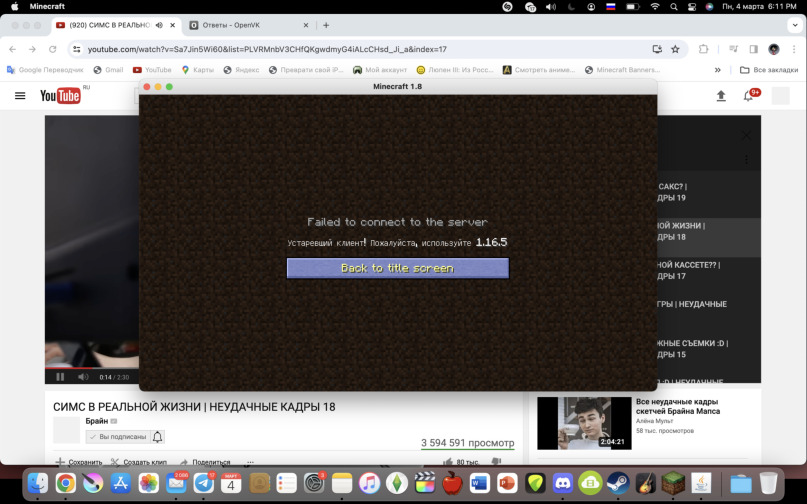
Task: Open volume control in menu bar
Action: click(551, 7)
